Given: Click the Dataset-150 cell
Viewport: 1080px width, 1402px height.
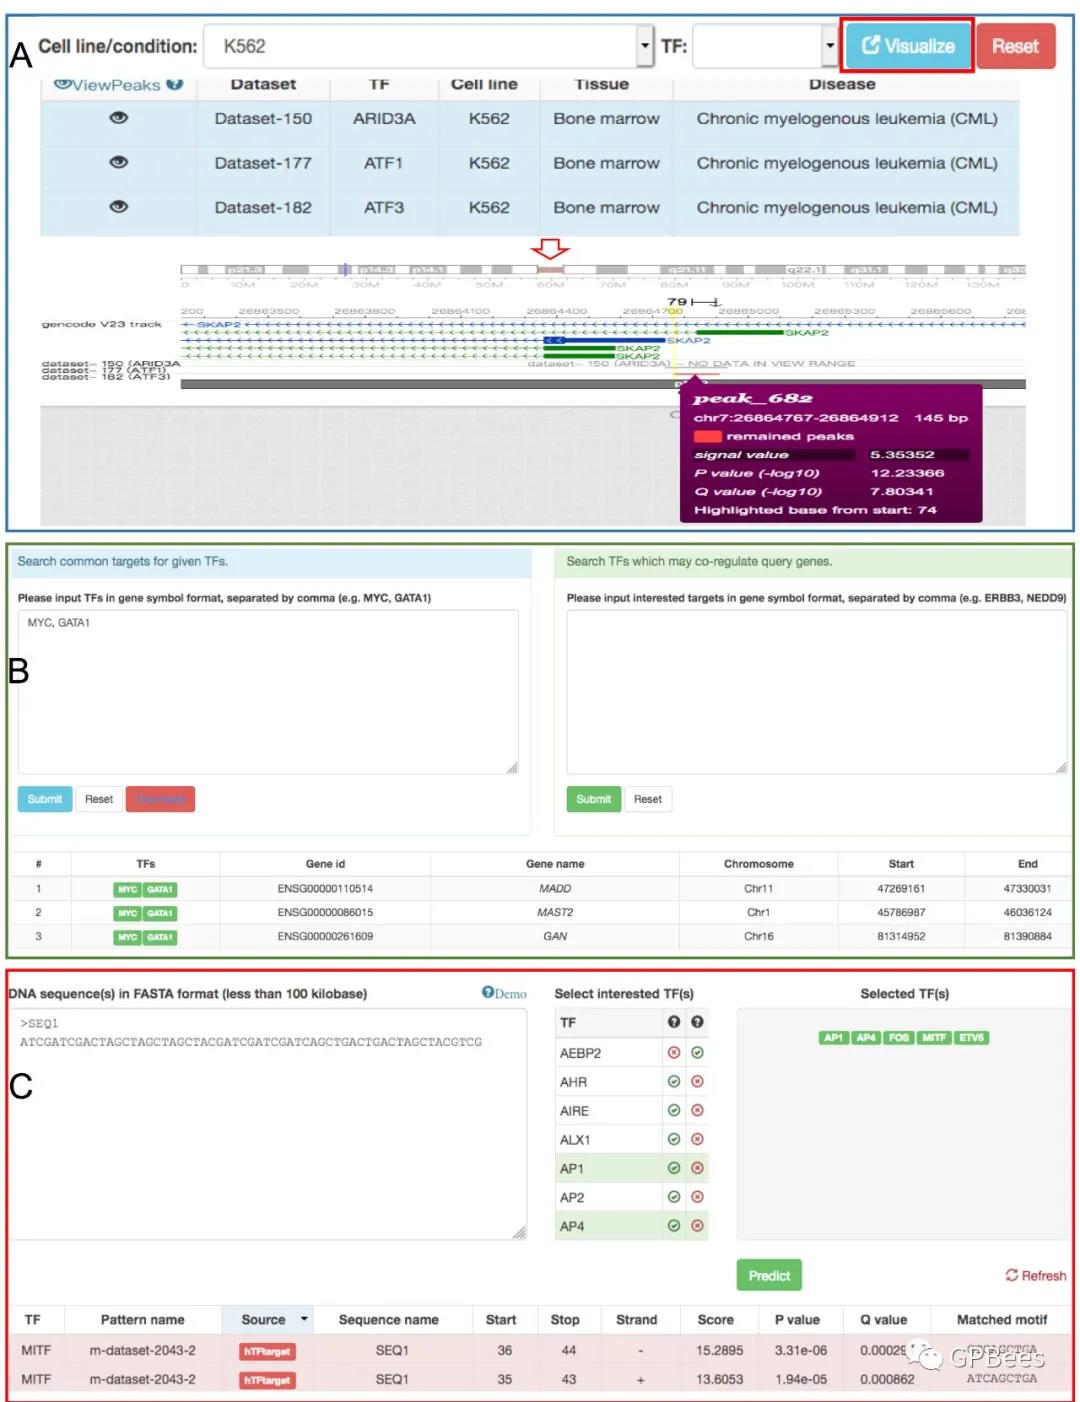Looking at the screenshot, I should [x=263, y=118].
